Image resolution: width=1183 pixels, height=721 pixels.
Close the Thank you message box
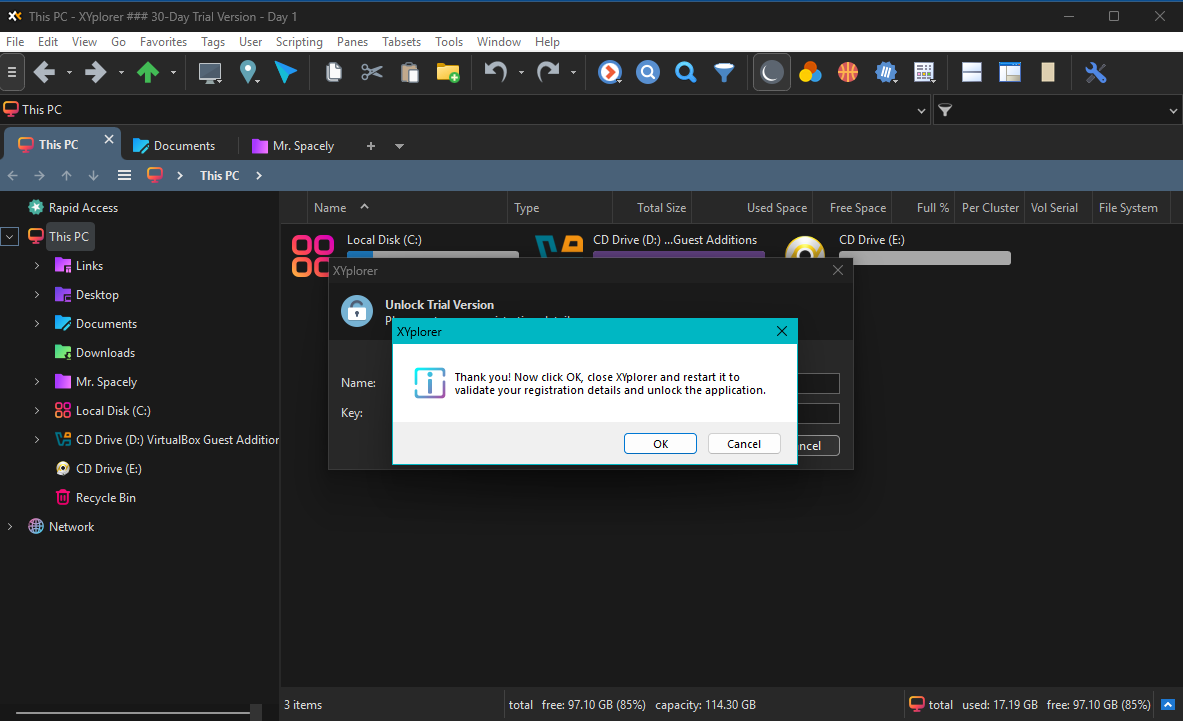point(782,331)
